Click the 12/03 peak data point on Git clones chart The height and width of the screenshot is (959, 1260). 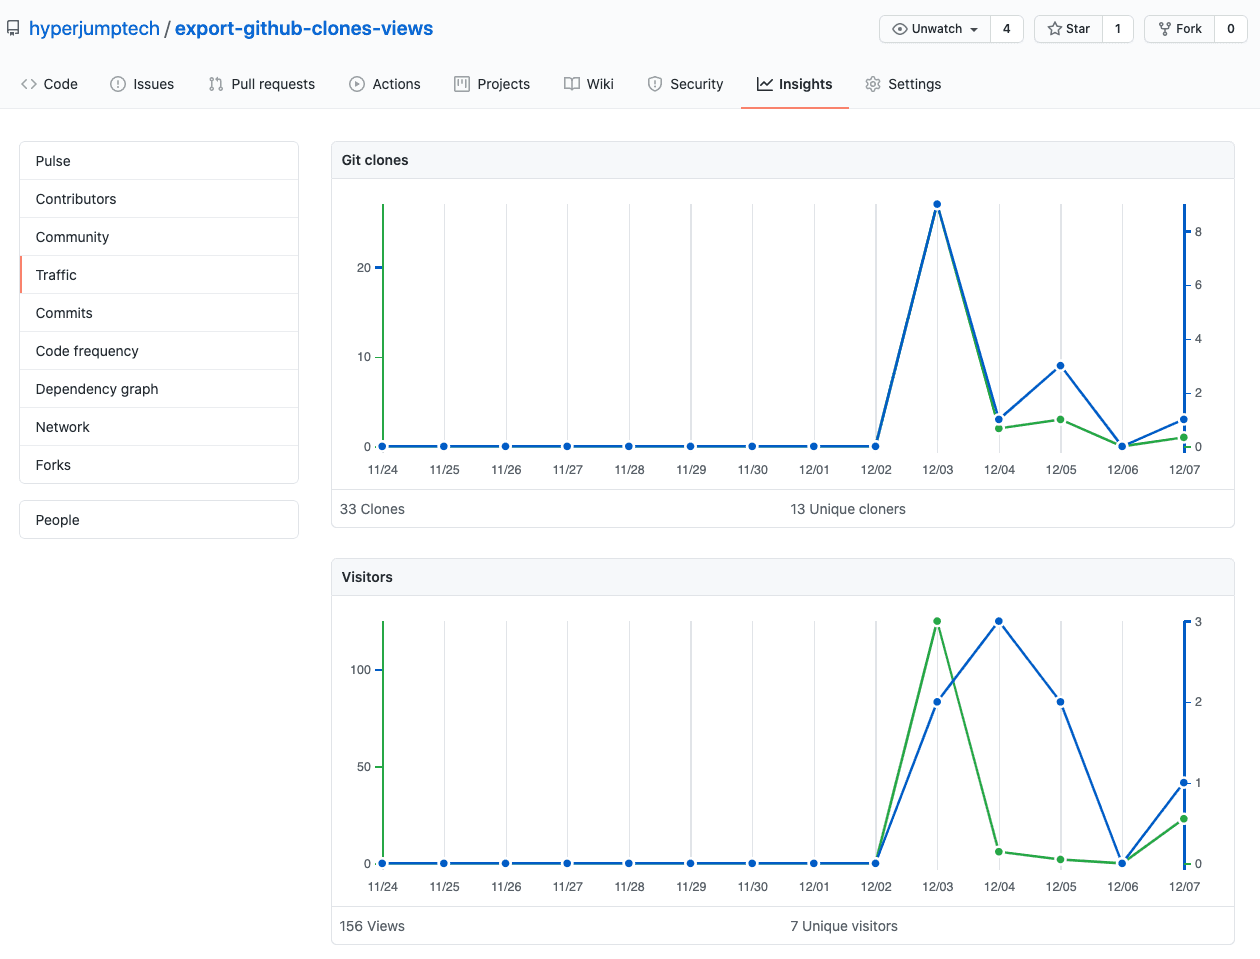pos(937,203)
